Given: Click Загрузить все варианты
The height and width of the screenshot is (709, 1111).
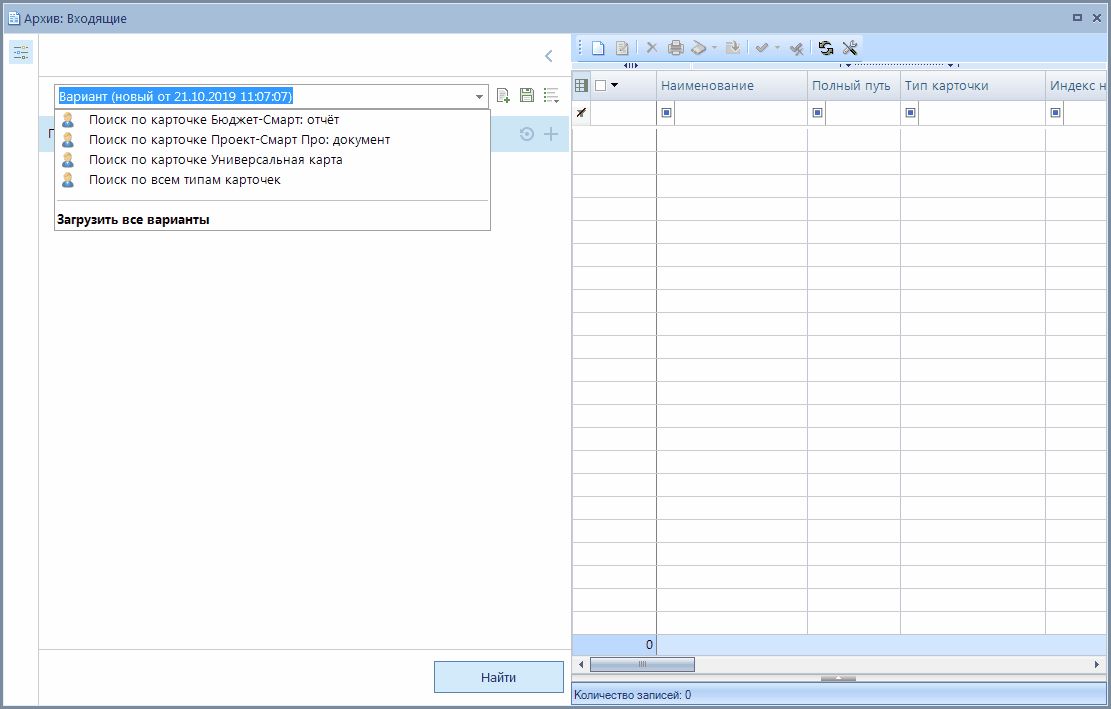Looking at the screenshot, I should click(133, 219).
